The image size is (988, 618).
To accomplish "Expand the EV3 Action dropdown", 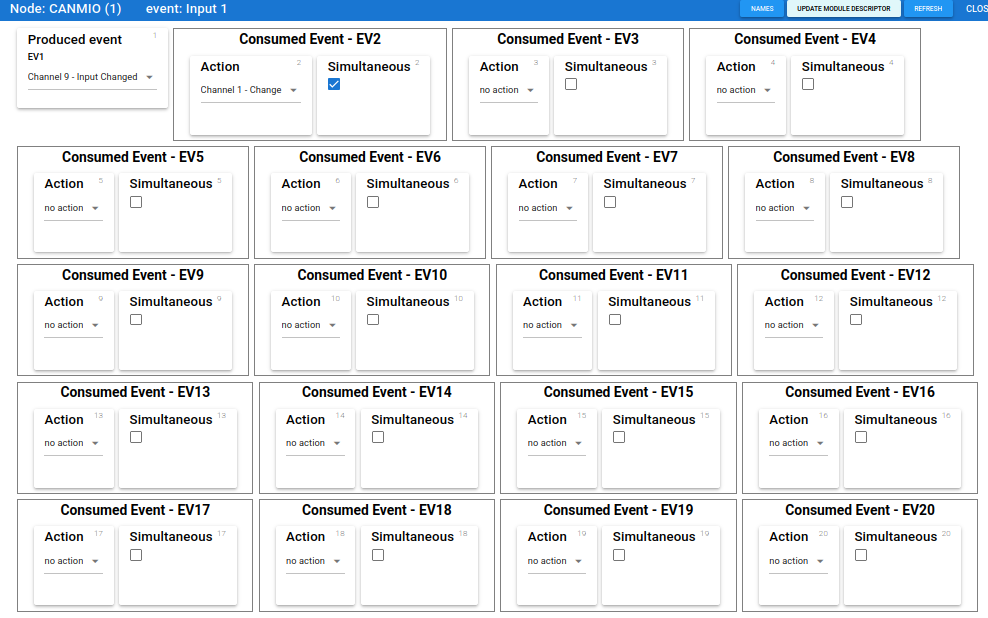I will 507,90.
